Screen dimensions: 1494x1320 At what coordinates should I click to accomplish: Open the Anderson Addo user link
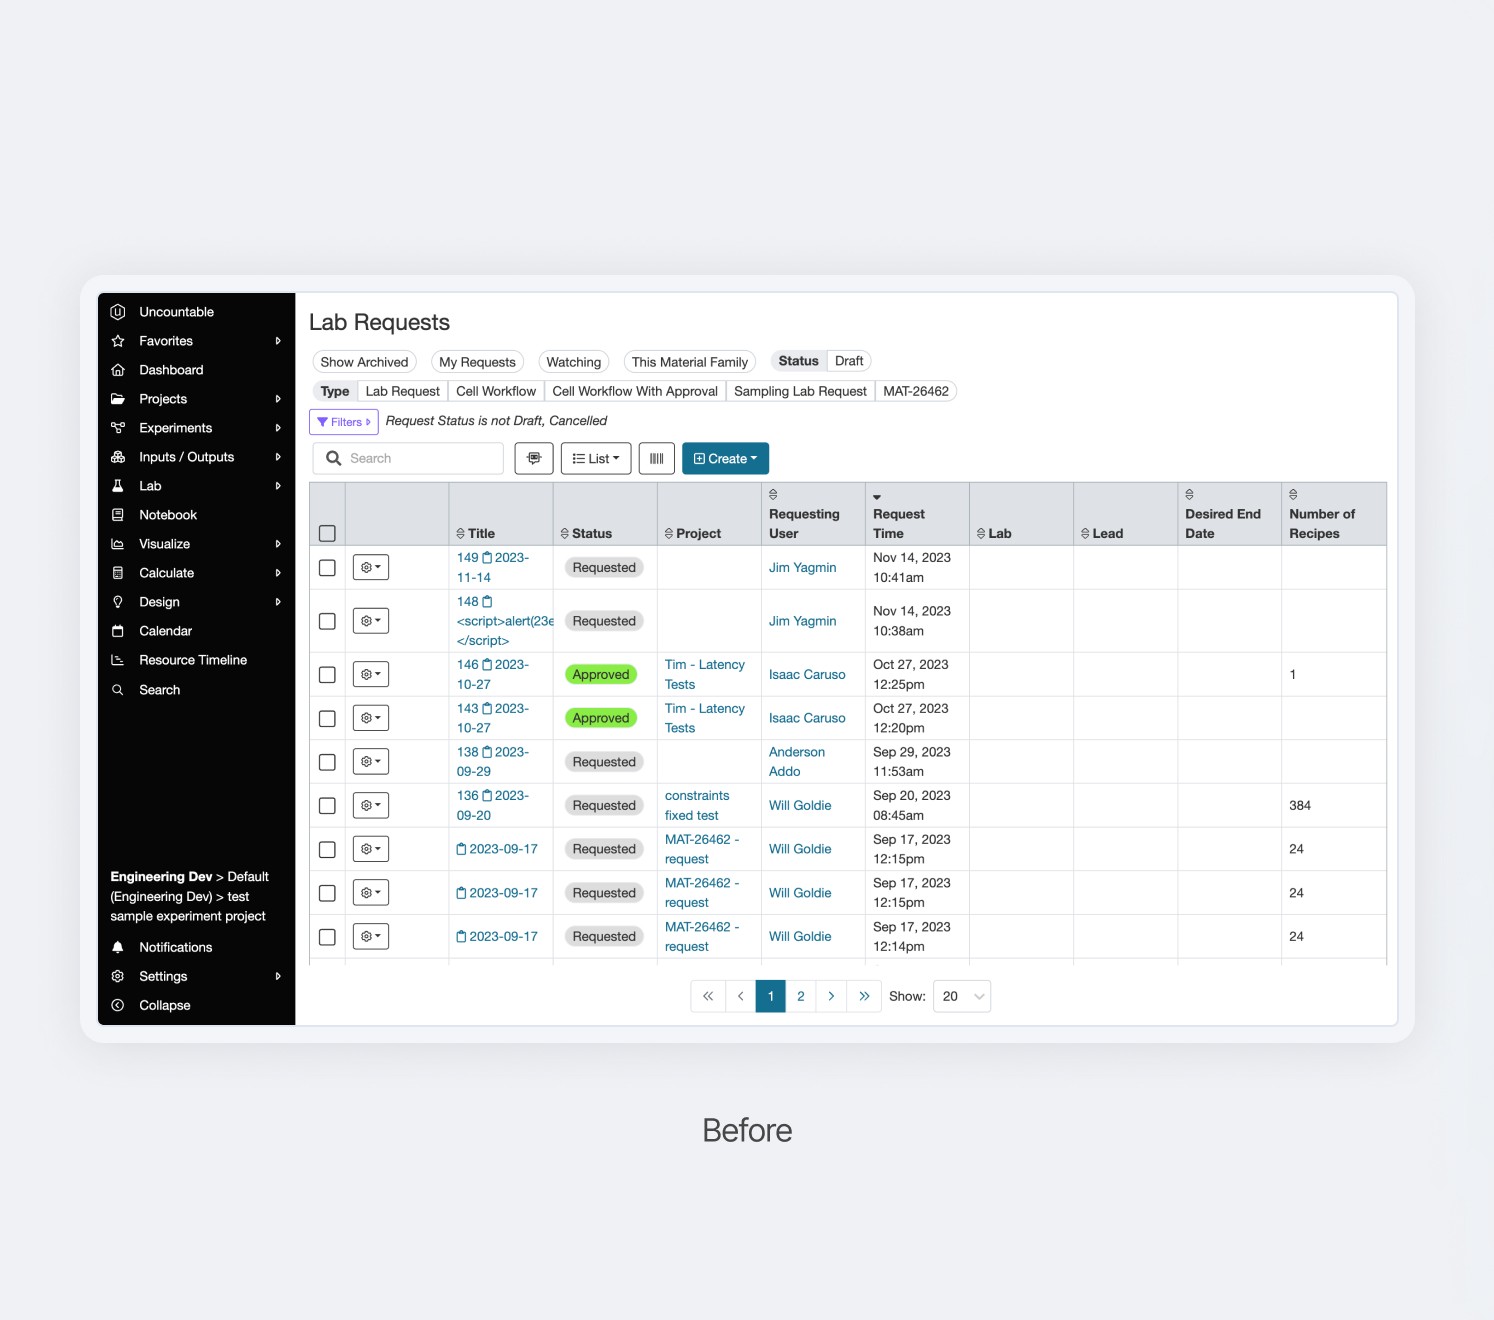(x=797, y=762)
